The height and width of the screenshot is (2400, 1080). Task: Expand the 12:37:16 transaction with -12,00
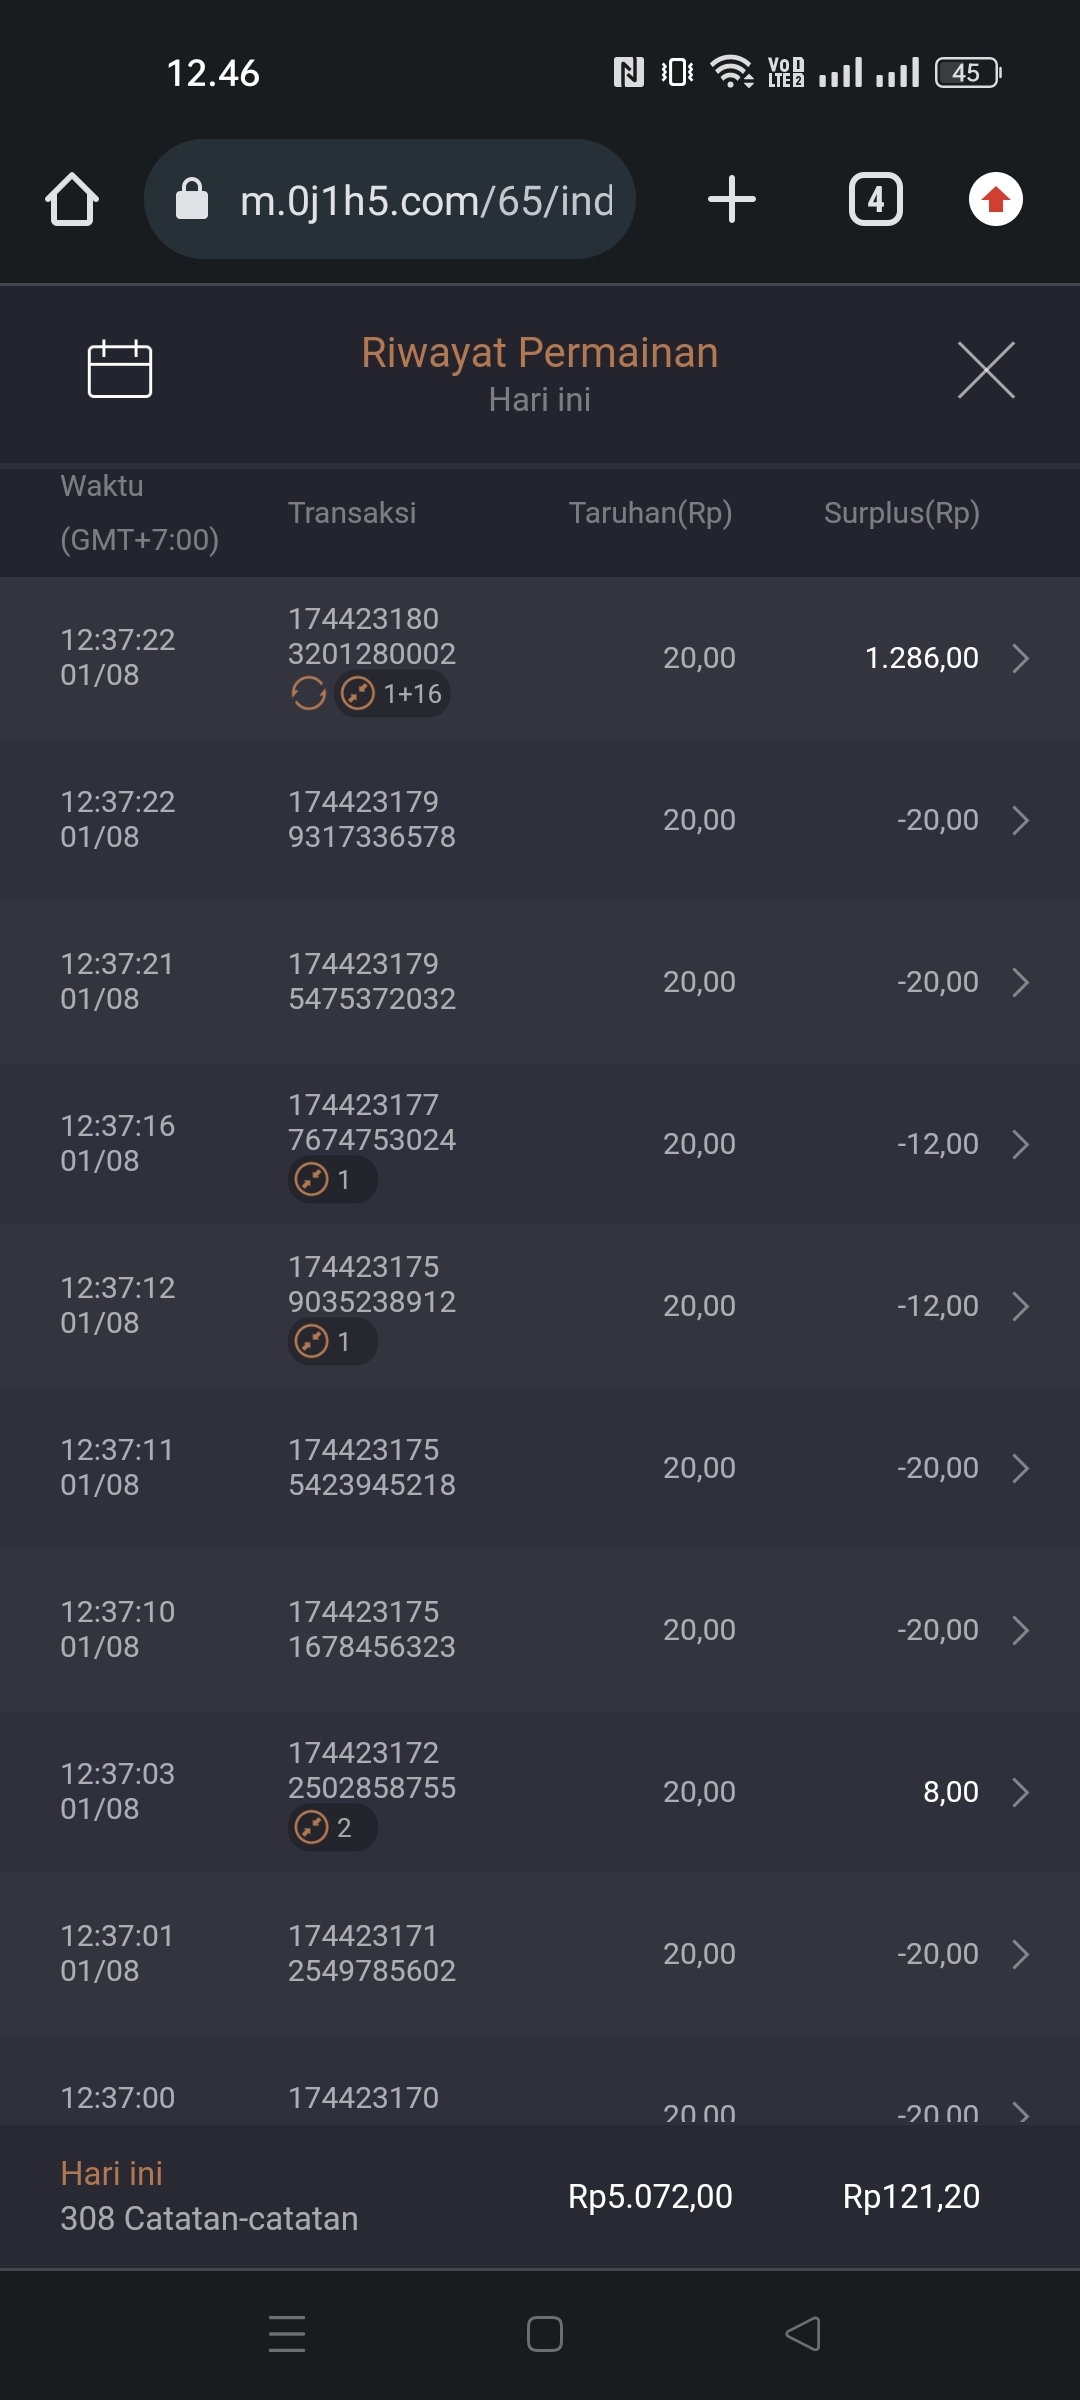coord(1019,1144)
